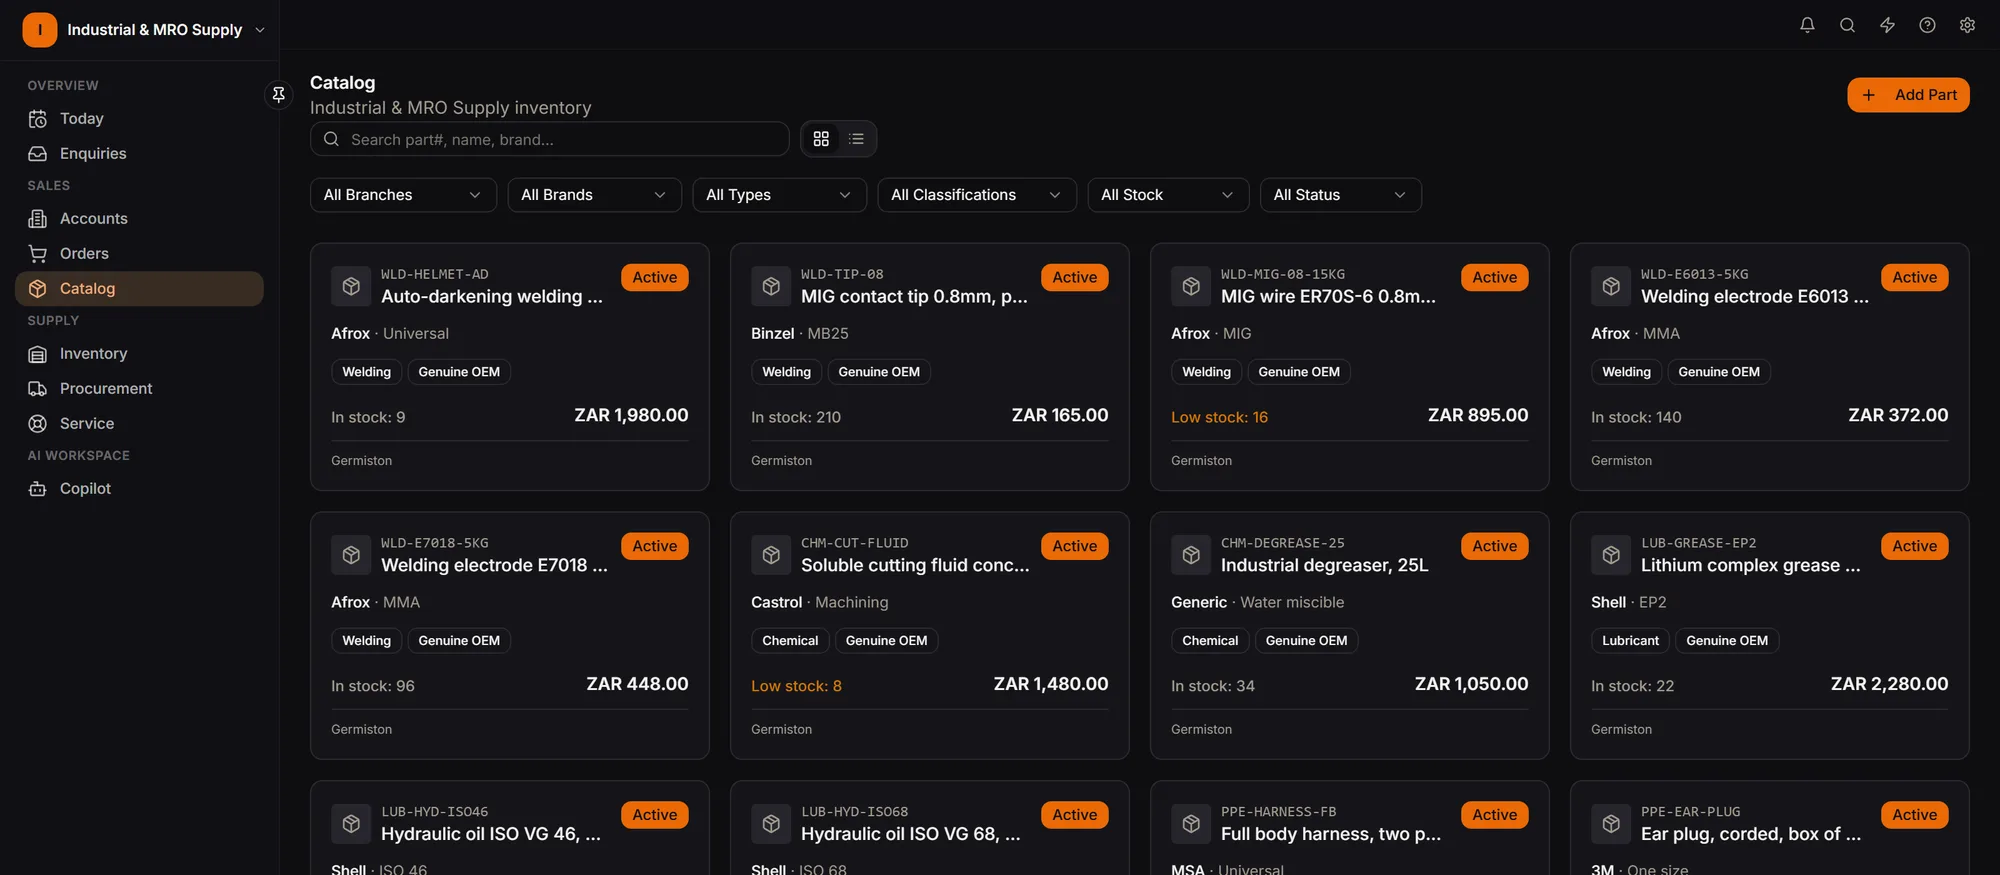
Task: Click the Chemical tag on CHM-CUT-FLUID
Action: pyautogui.click(x=790, y=641)
